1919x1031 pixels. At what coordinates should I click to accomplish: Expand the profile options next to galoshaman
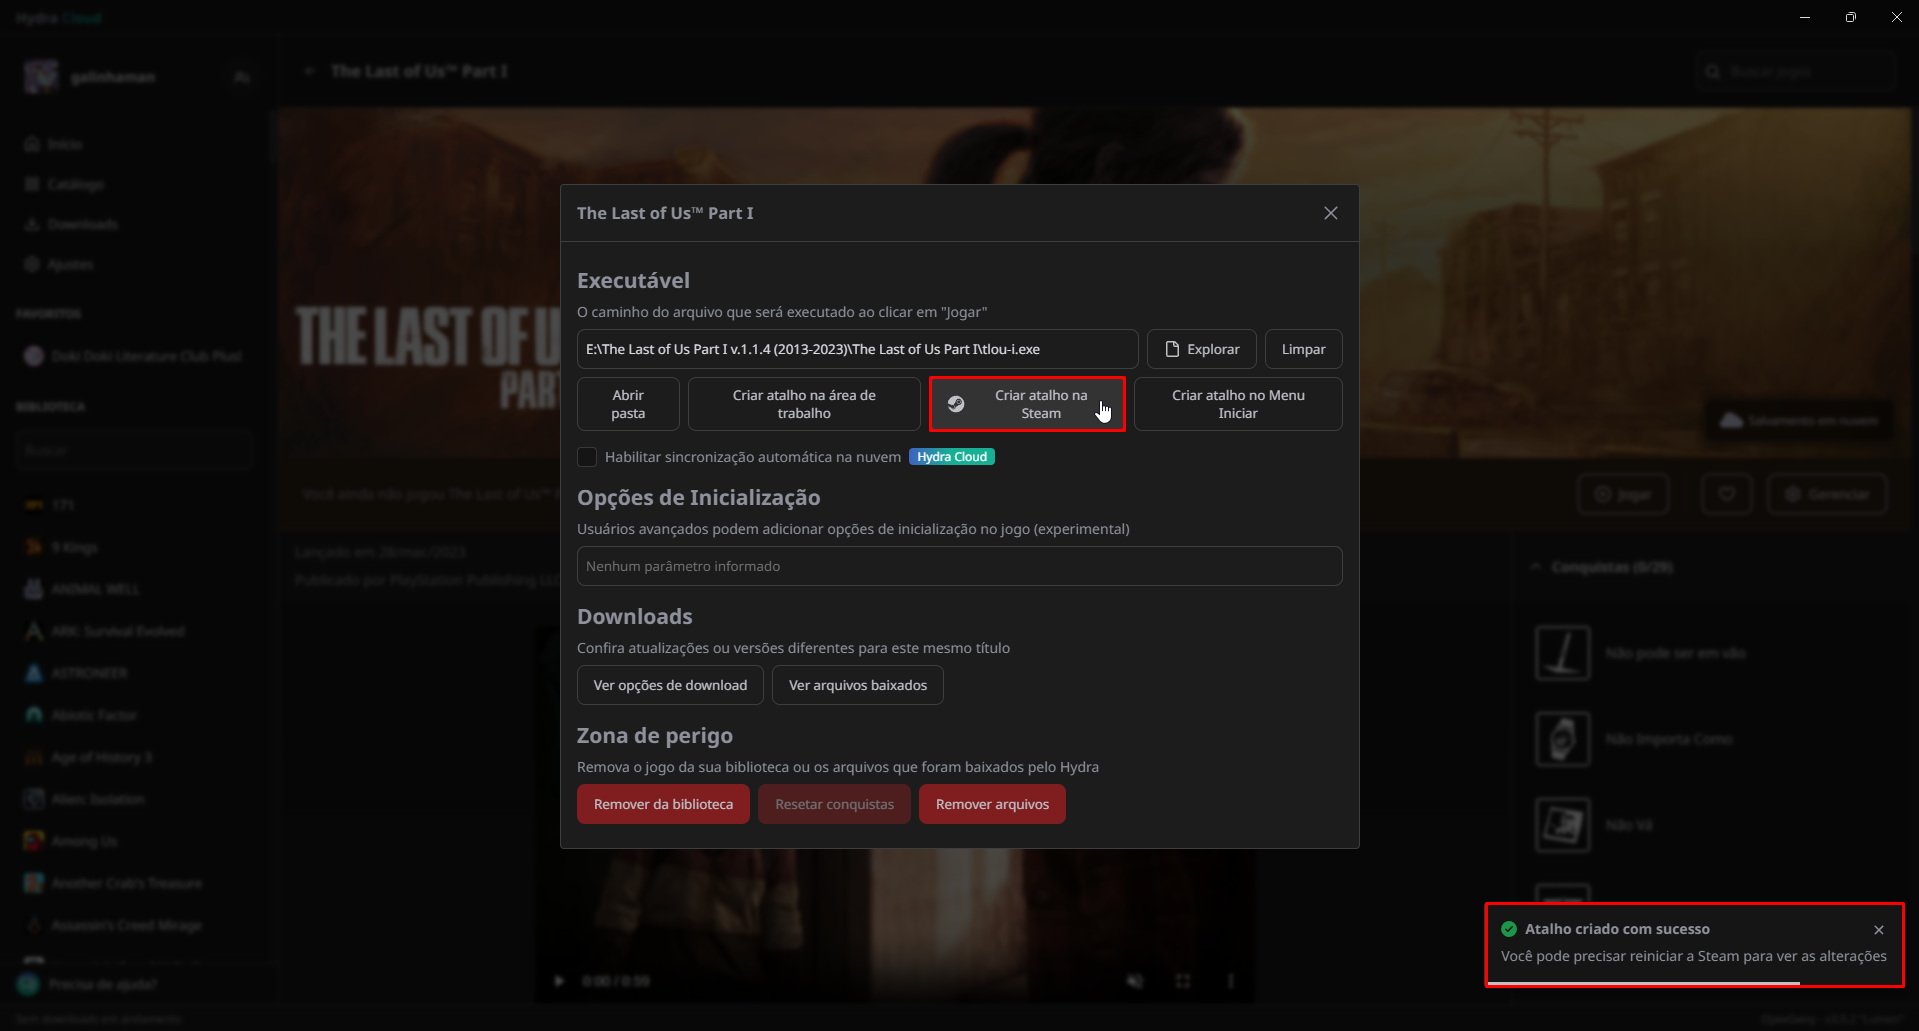tap(241, 76)
